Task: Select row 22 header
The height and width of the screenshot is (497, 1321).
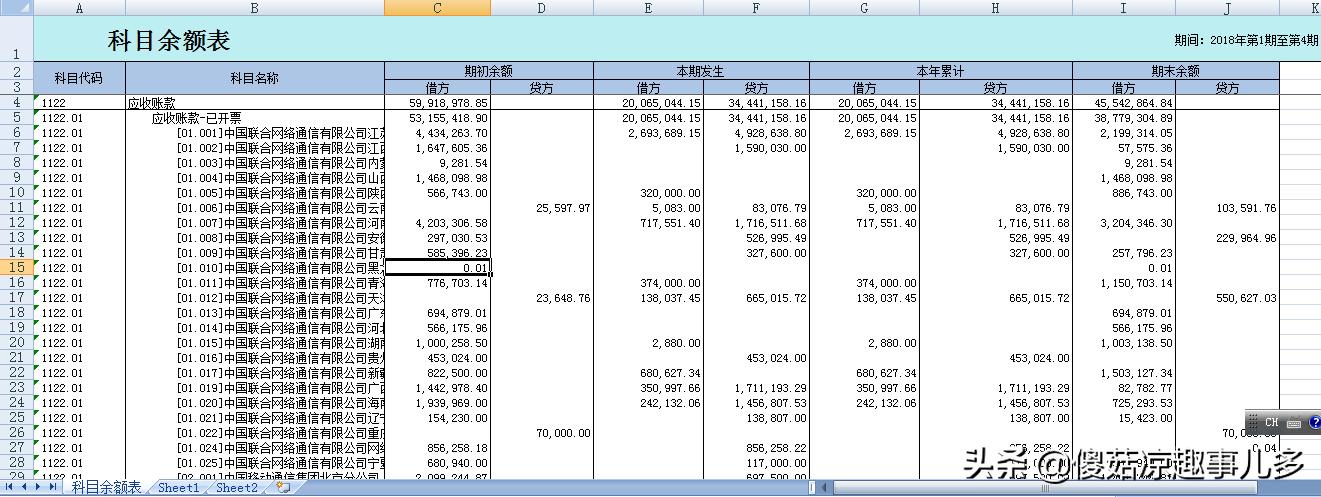Action: pyautogui.click(x=17, y=372)
